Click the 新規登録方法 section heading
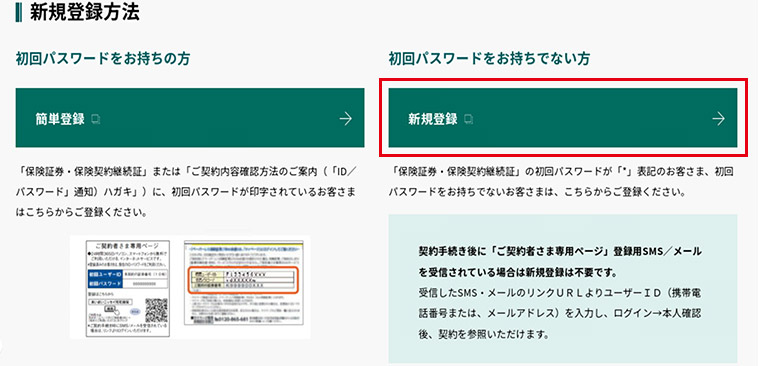The width and height of the screenshot is (760, 366). click(85, 13)
